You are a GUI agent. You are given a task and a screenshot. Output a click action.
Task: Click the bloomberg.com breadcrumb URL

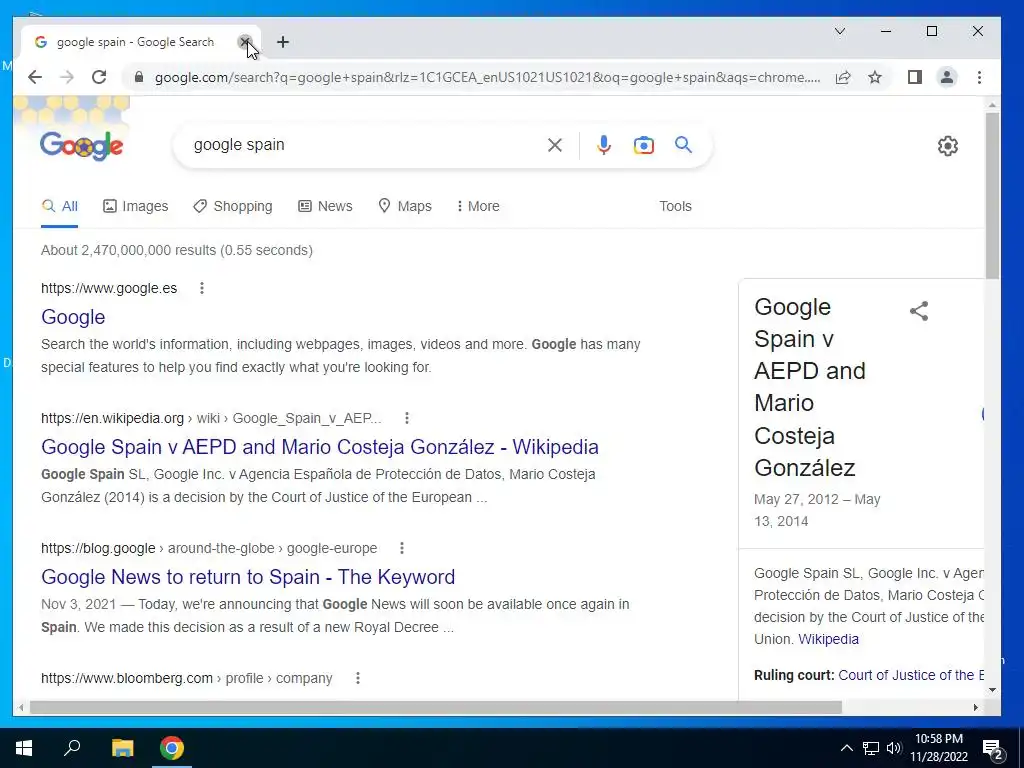coord(187,678)
